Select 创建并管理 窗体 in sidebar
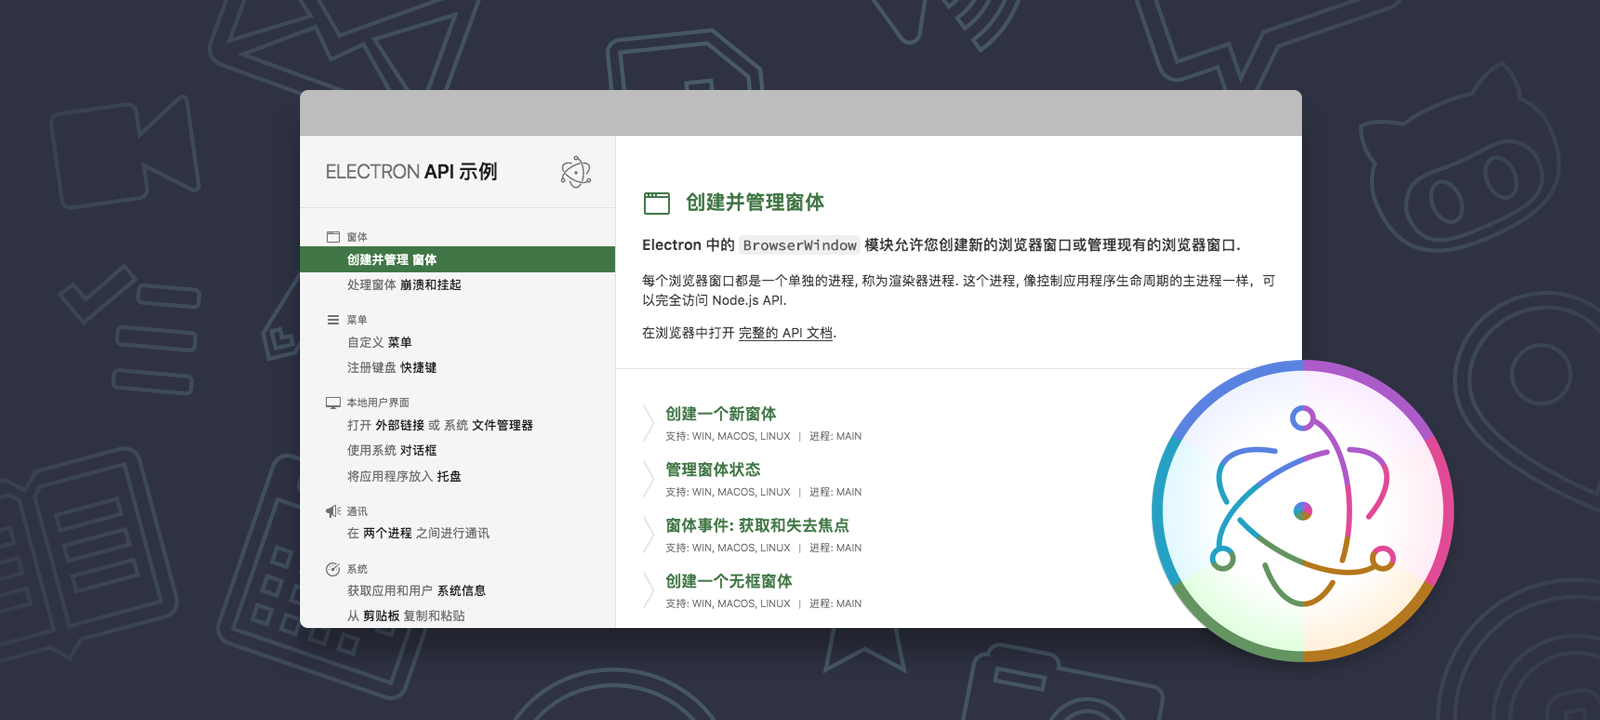 (457, 259)
